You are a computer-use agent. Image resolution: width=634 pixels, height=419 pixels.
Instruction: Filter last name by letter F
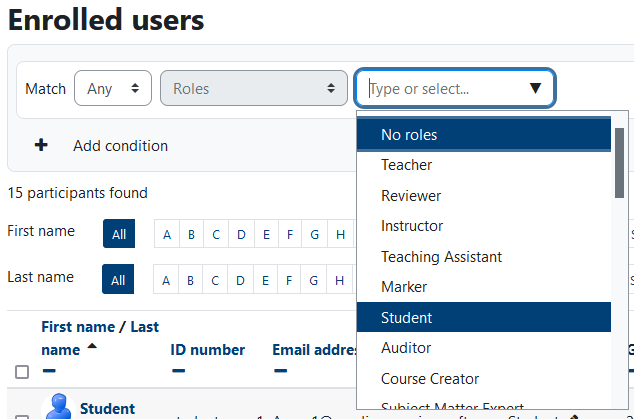289,280
